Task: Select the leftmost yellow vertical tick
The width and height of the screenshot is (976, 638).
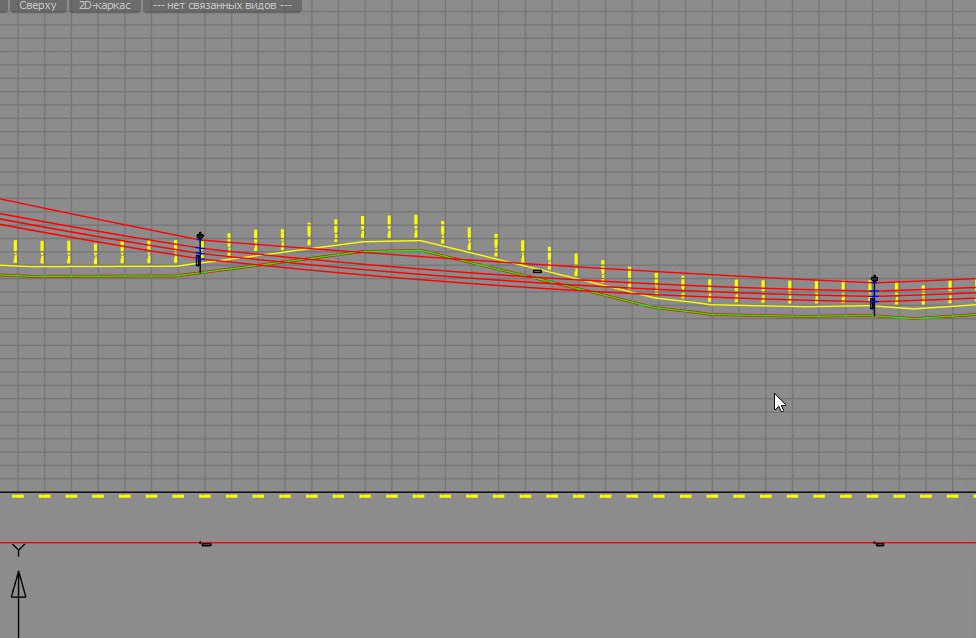Action: (15, 250)
